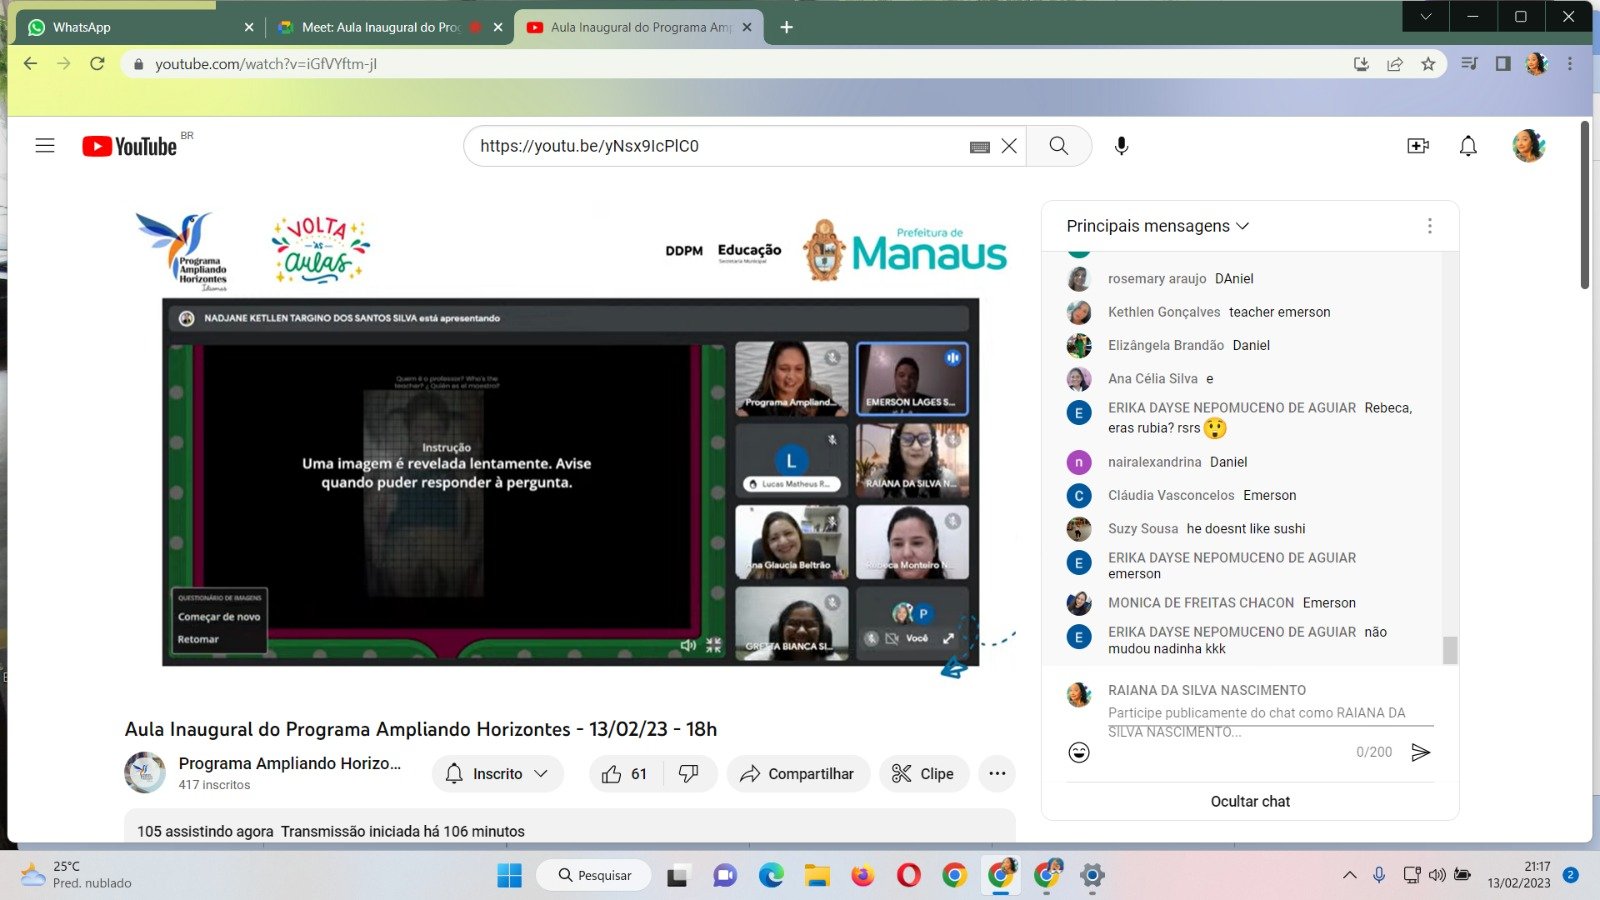Open the YouTube hamburger guide menu
This screenshot has height=900, width=1600.
(x=45, y=146)
